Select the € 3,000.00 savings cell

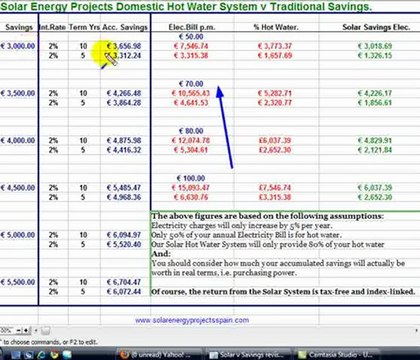pyautogui.click(x=18, y=46)
